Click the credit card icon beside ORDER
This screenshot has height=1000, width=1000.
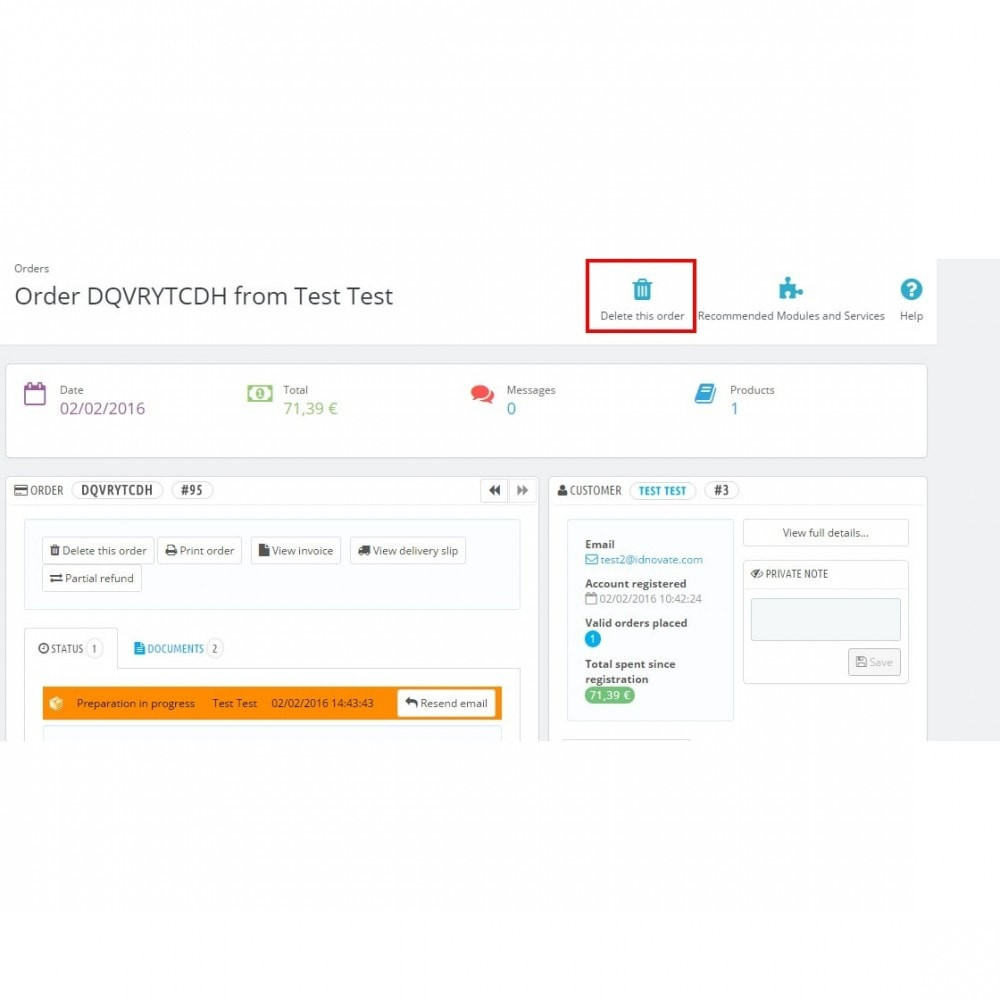coord(20,490)
